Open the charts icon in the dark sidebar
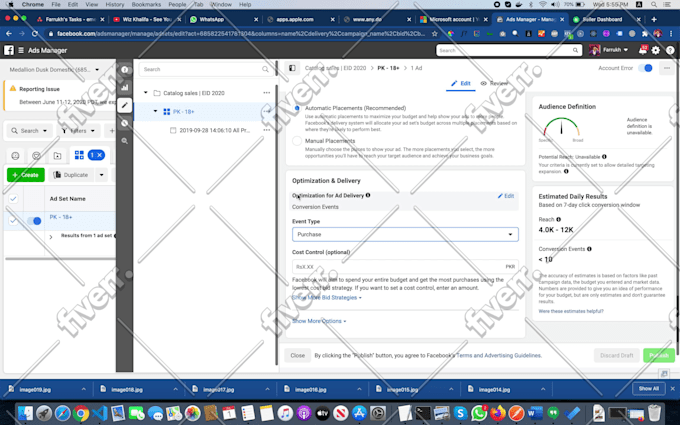 coord(124,87)
